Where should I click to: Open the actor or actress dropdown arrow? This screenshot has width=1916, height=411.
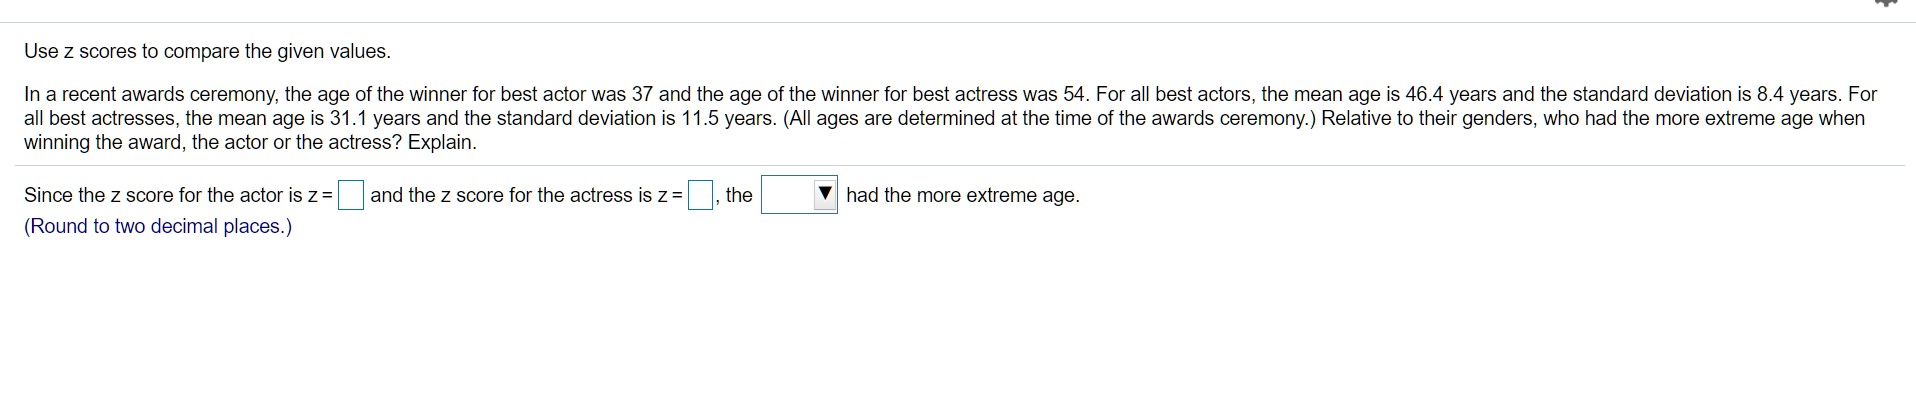click(x=825, y=194)
